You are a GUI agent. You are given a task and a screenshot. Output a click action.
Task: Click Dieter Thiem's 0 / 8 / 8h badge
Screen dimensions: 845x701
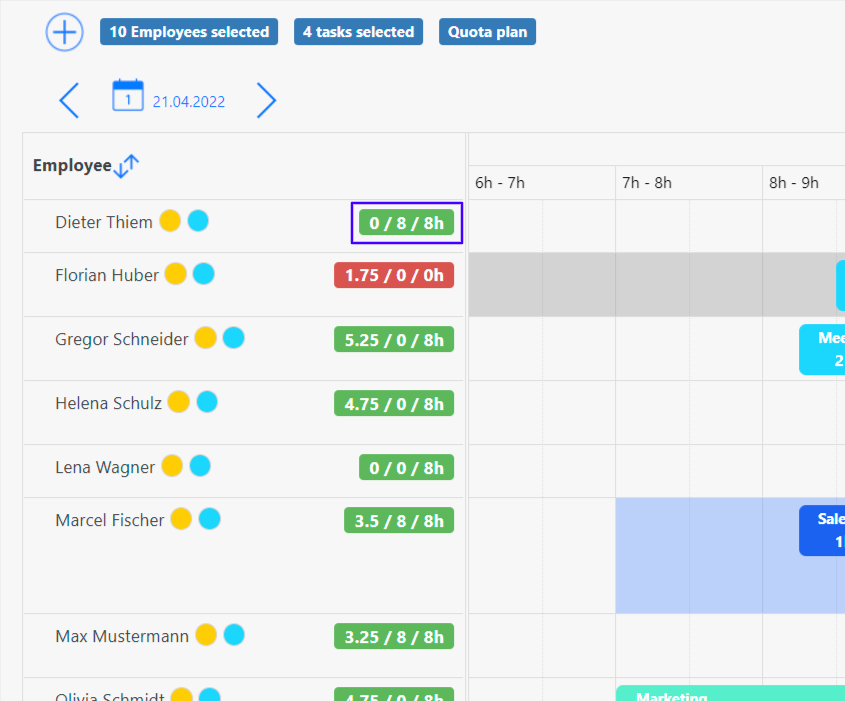[406, 222]
